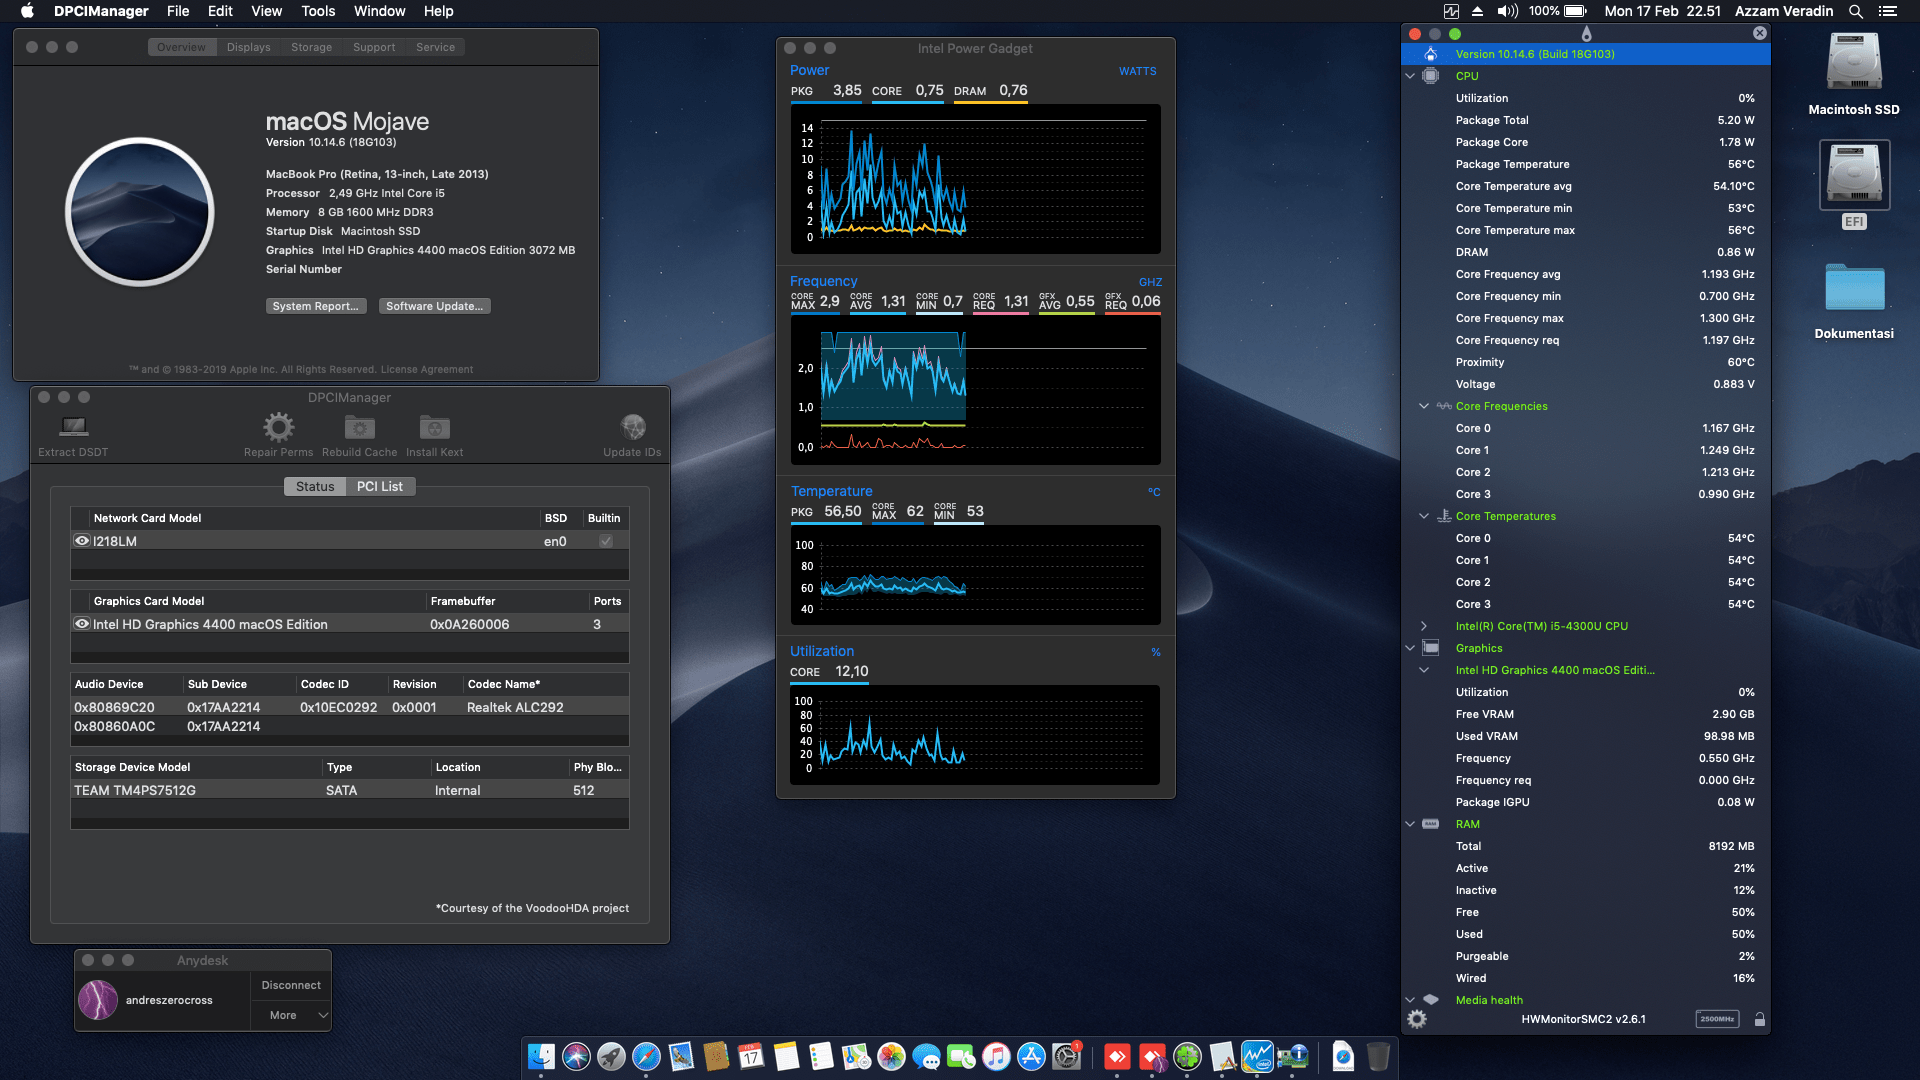Screen dimensions: 1920x1080
Task: Open Finder from the dock
Action: tap(541, 1056)
